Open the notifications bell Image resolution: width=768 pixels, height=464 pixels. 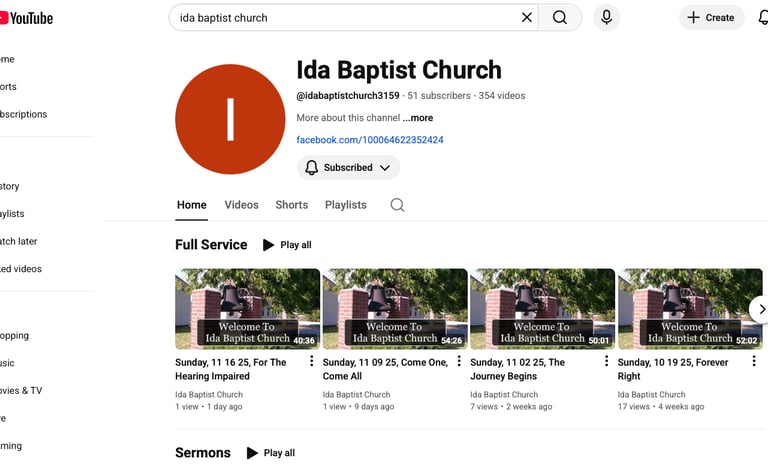(760, 17)
